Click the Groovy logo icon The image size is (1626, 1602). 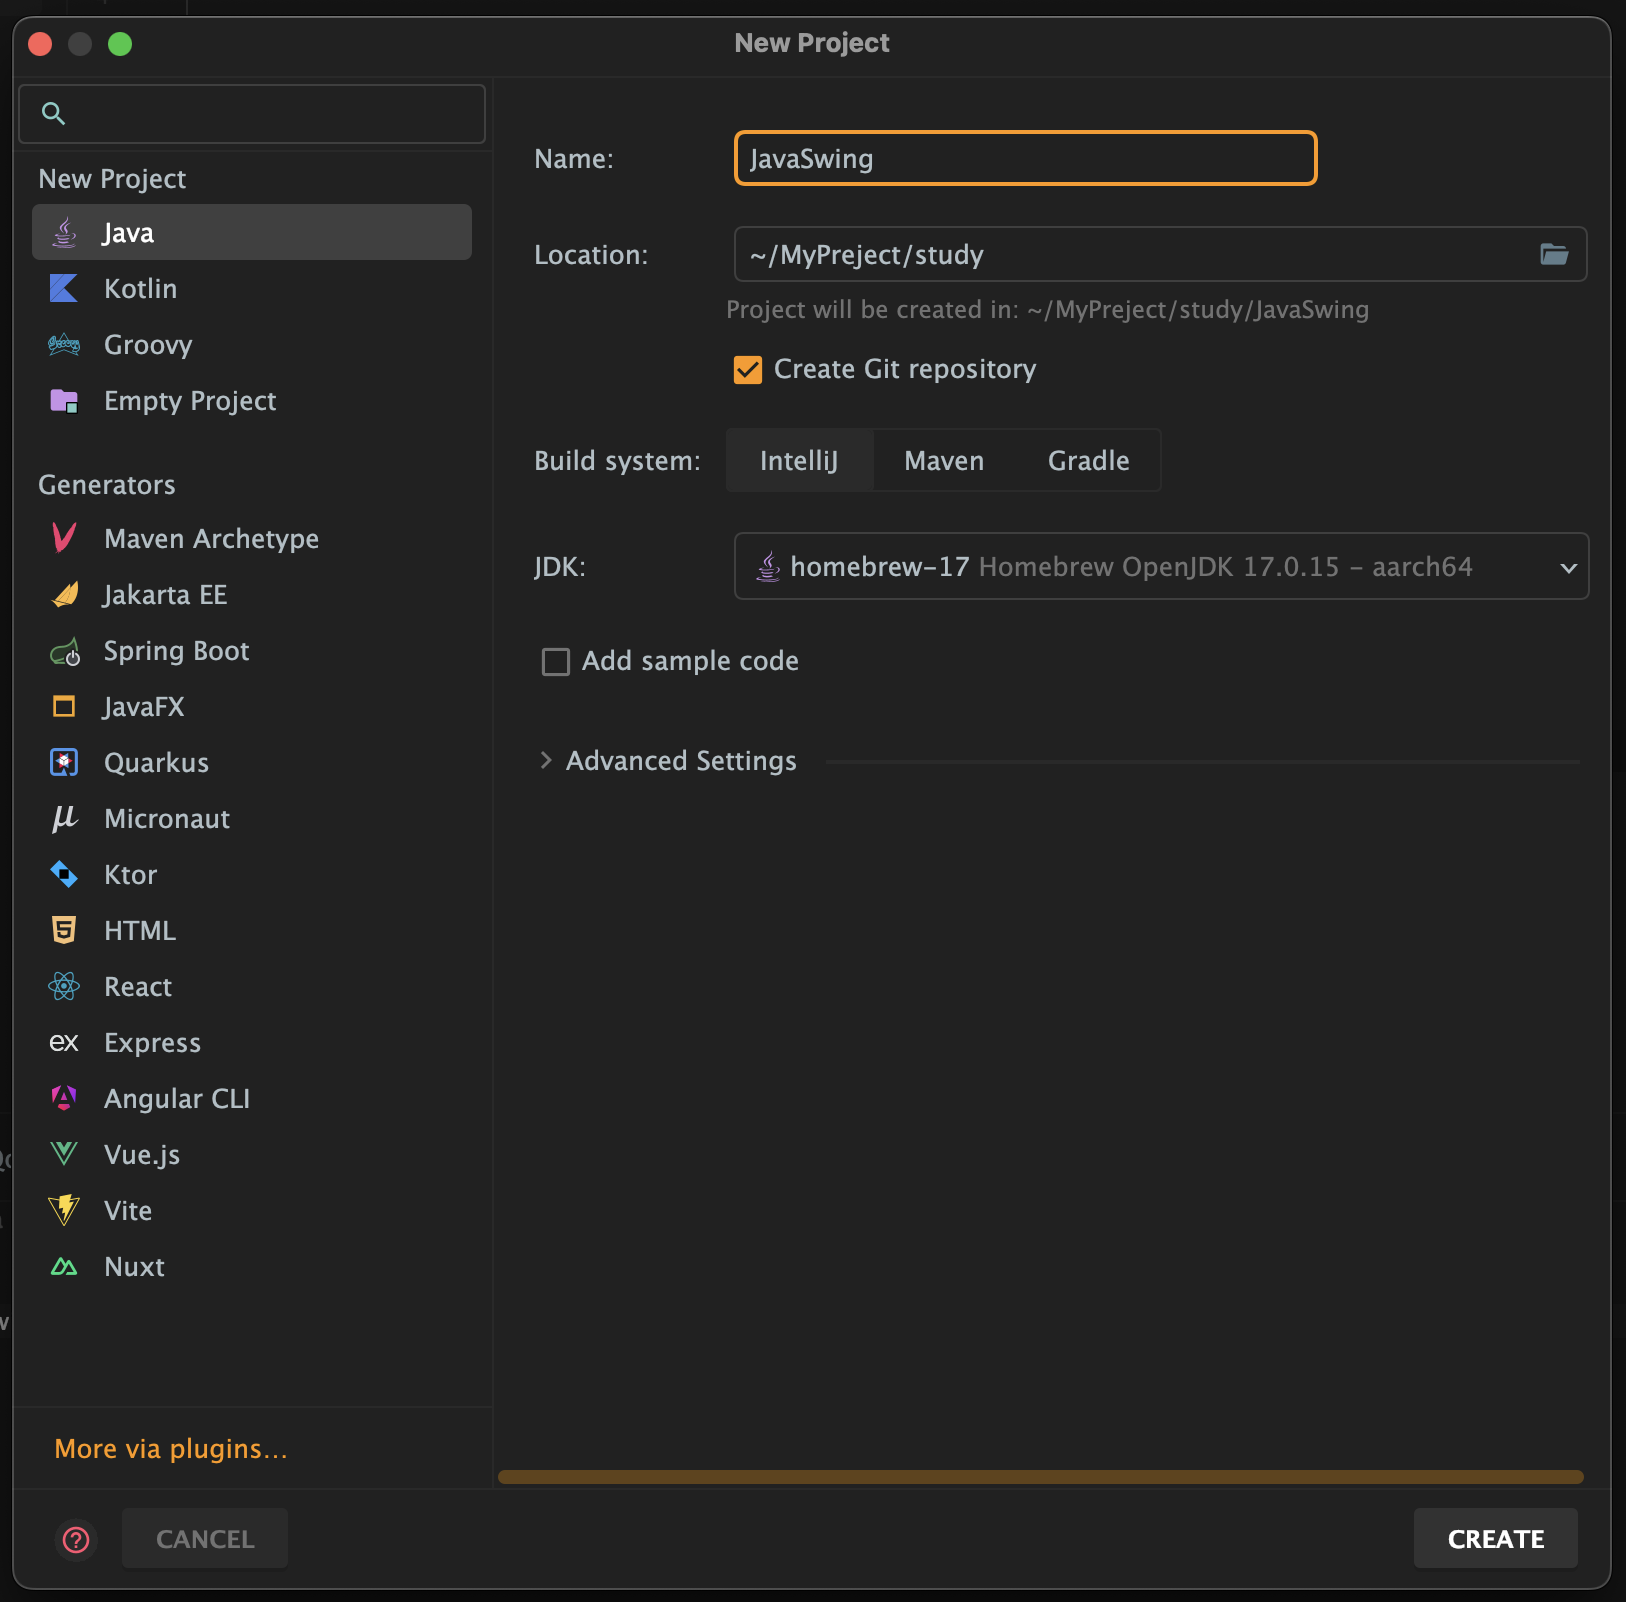(x=64, y=345)
